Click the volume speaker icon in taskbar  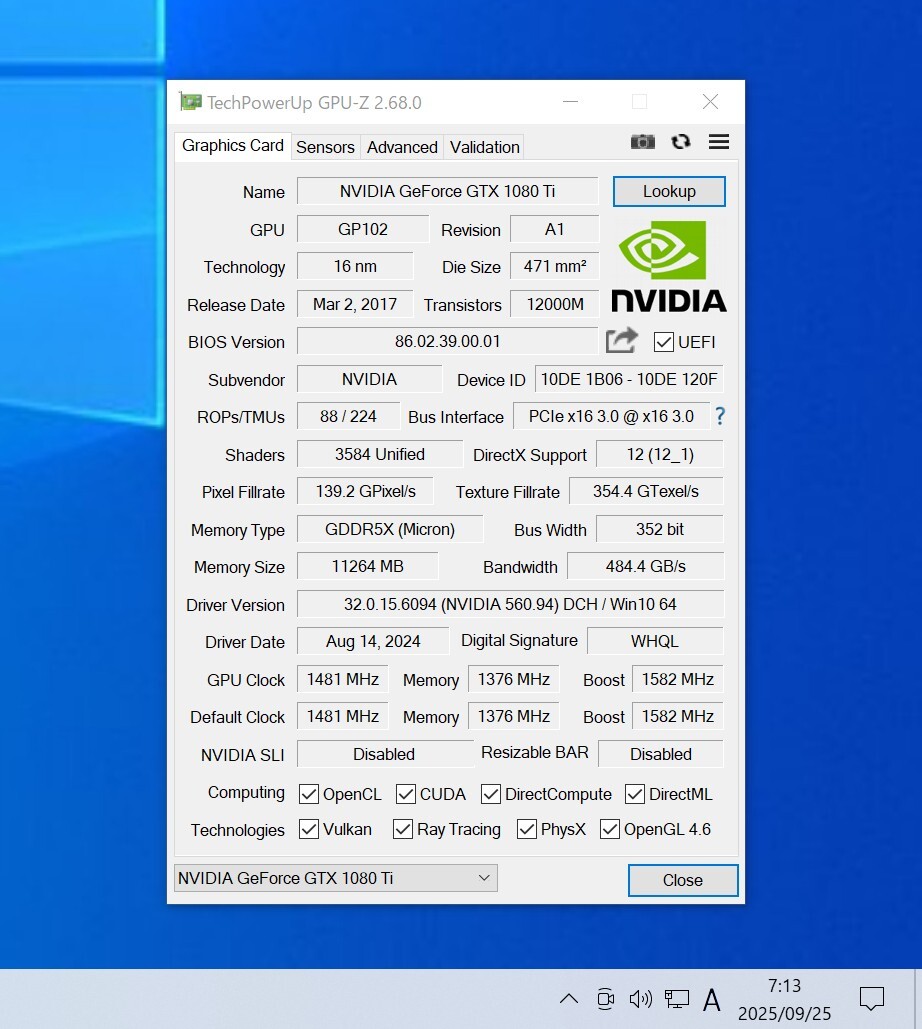click(x=640, y=998)
